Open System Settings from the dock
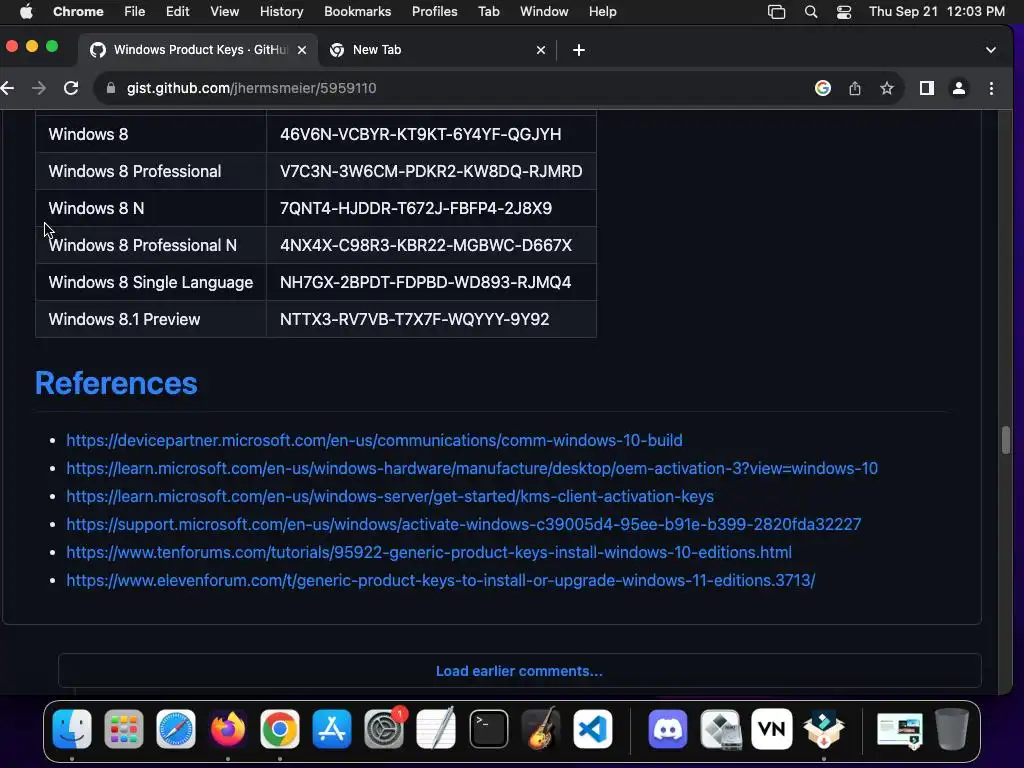Screen dimensions: 1024x768 pos(384,729)
